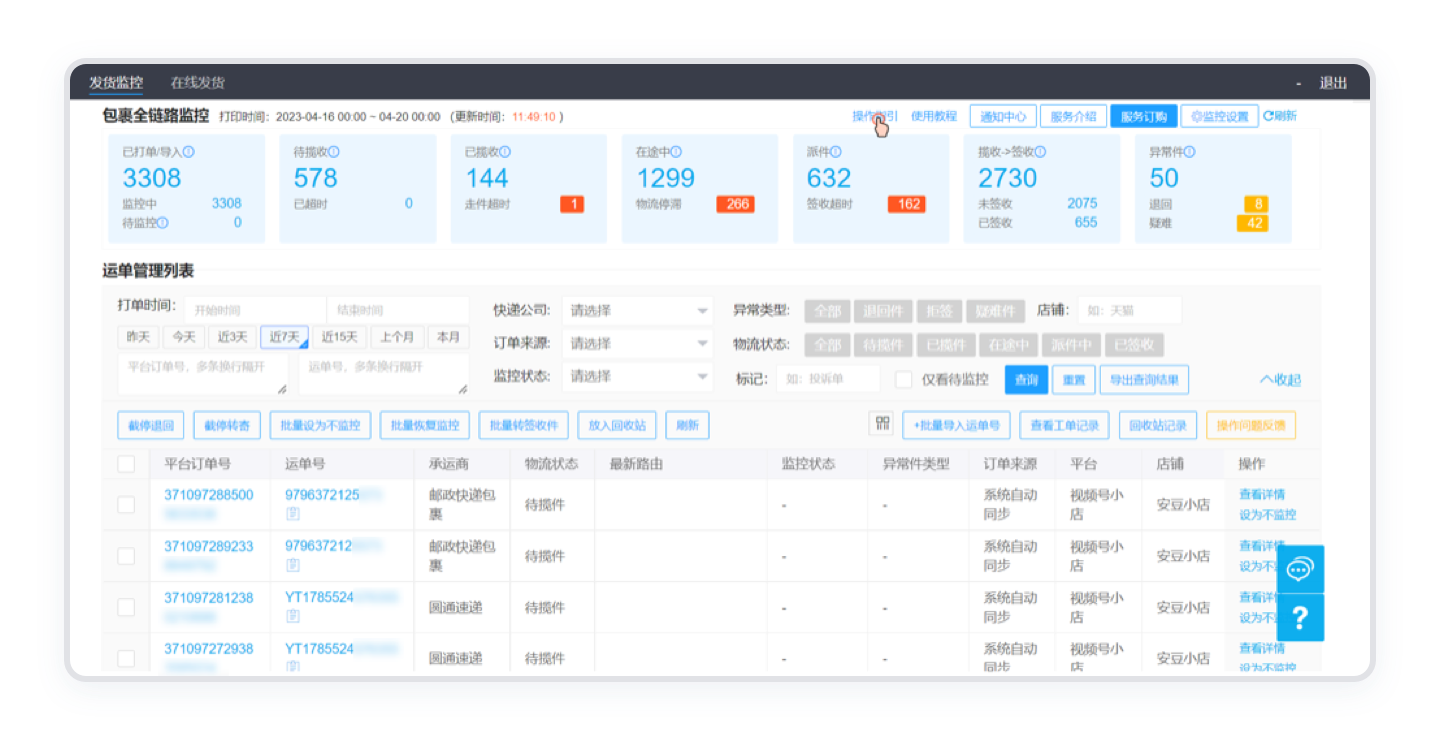1440x740 pixels.
Task: Expand the 订单来源 dropdown
Action: click(637, 344)
